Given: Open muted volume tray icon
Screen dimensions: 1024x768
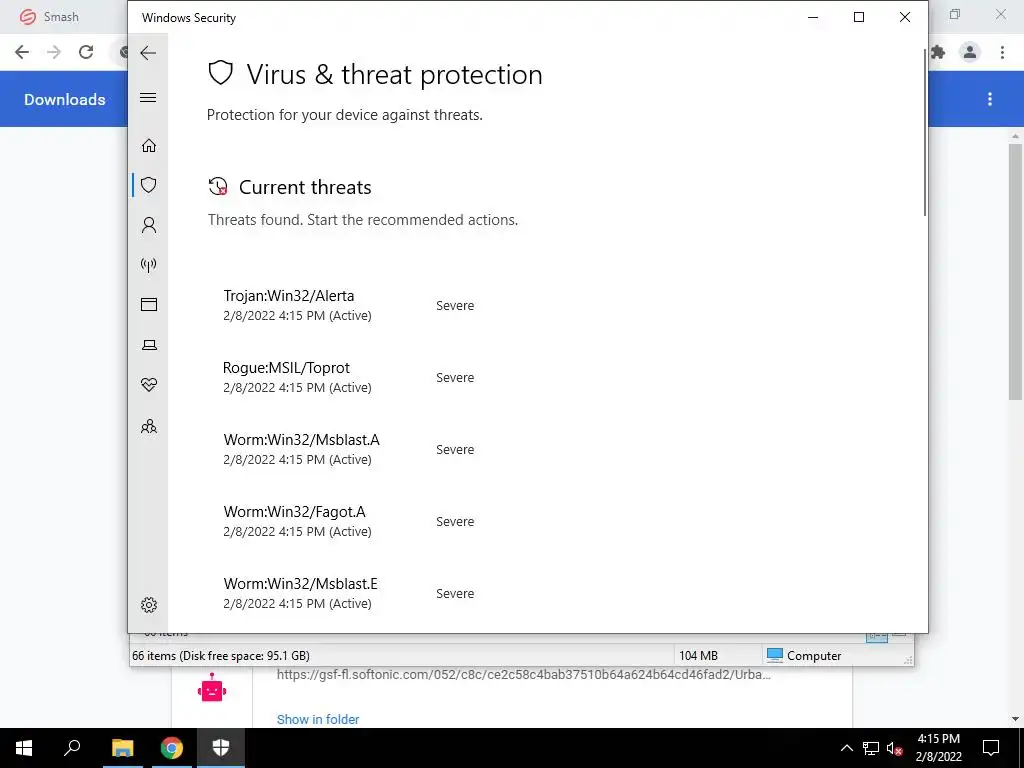Looking at the screenshot, I should coord(895,748).
